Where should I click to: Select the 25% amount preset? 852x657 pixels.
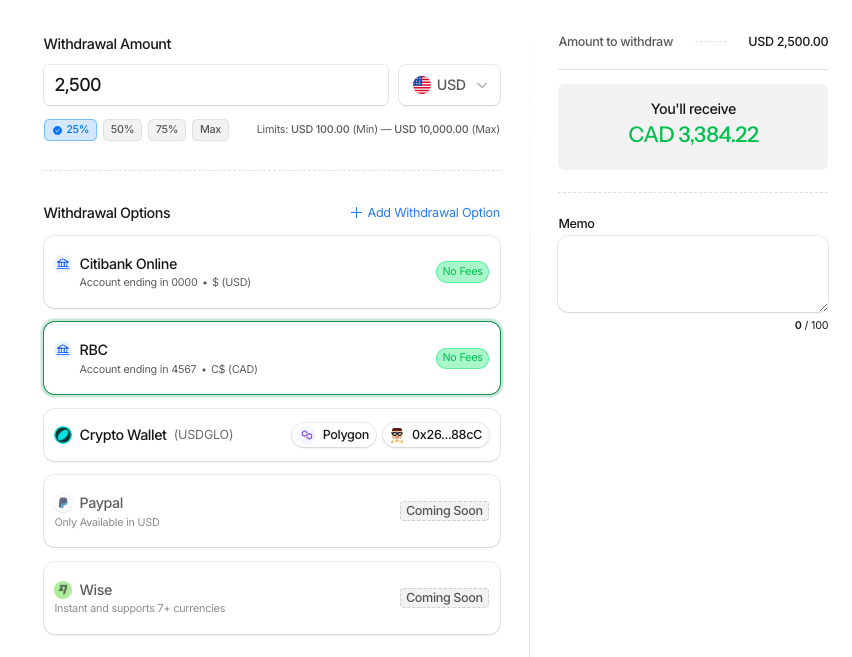pos(70,130)
